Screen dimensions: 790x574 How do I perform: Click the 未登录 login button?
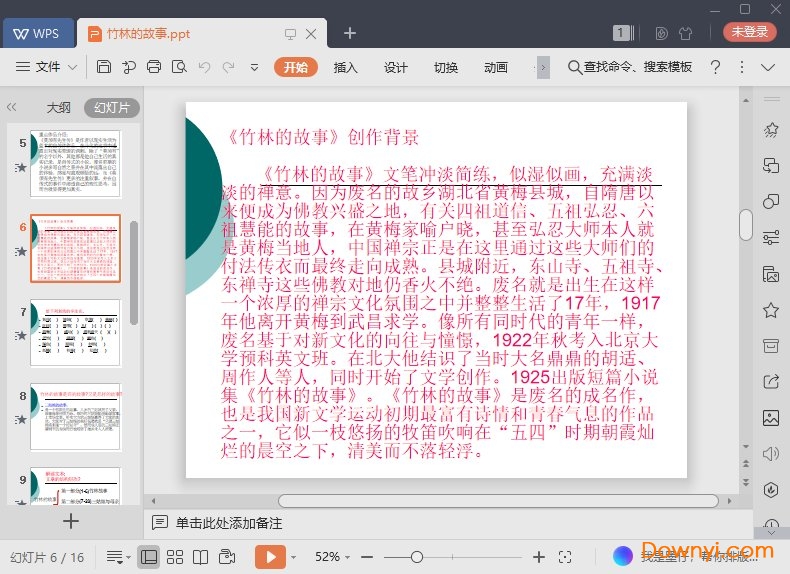(749, 32)
